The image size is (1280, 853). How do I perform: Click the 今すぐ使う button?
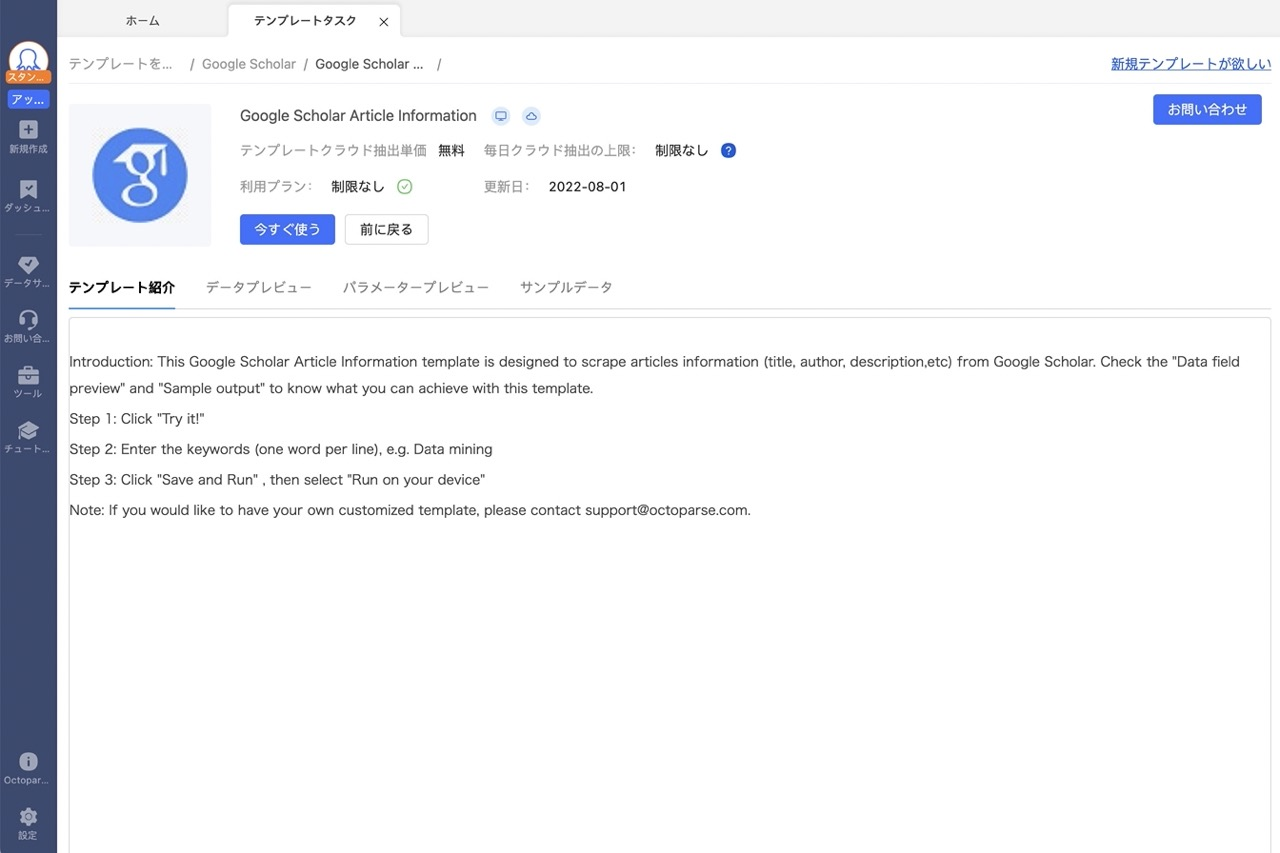point(287,229)
